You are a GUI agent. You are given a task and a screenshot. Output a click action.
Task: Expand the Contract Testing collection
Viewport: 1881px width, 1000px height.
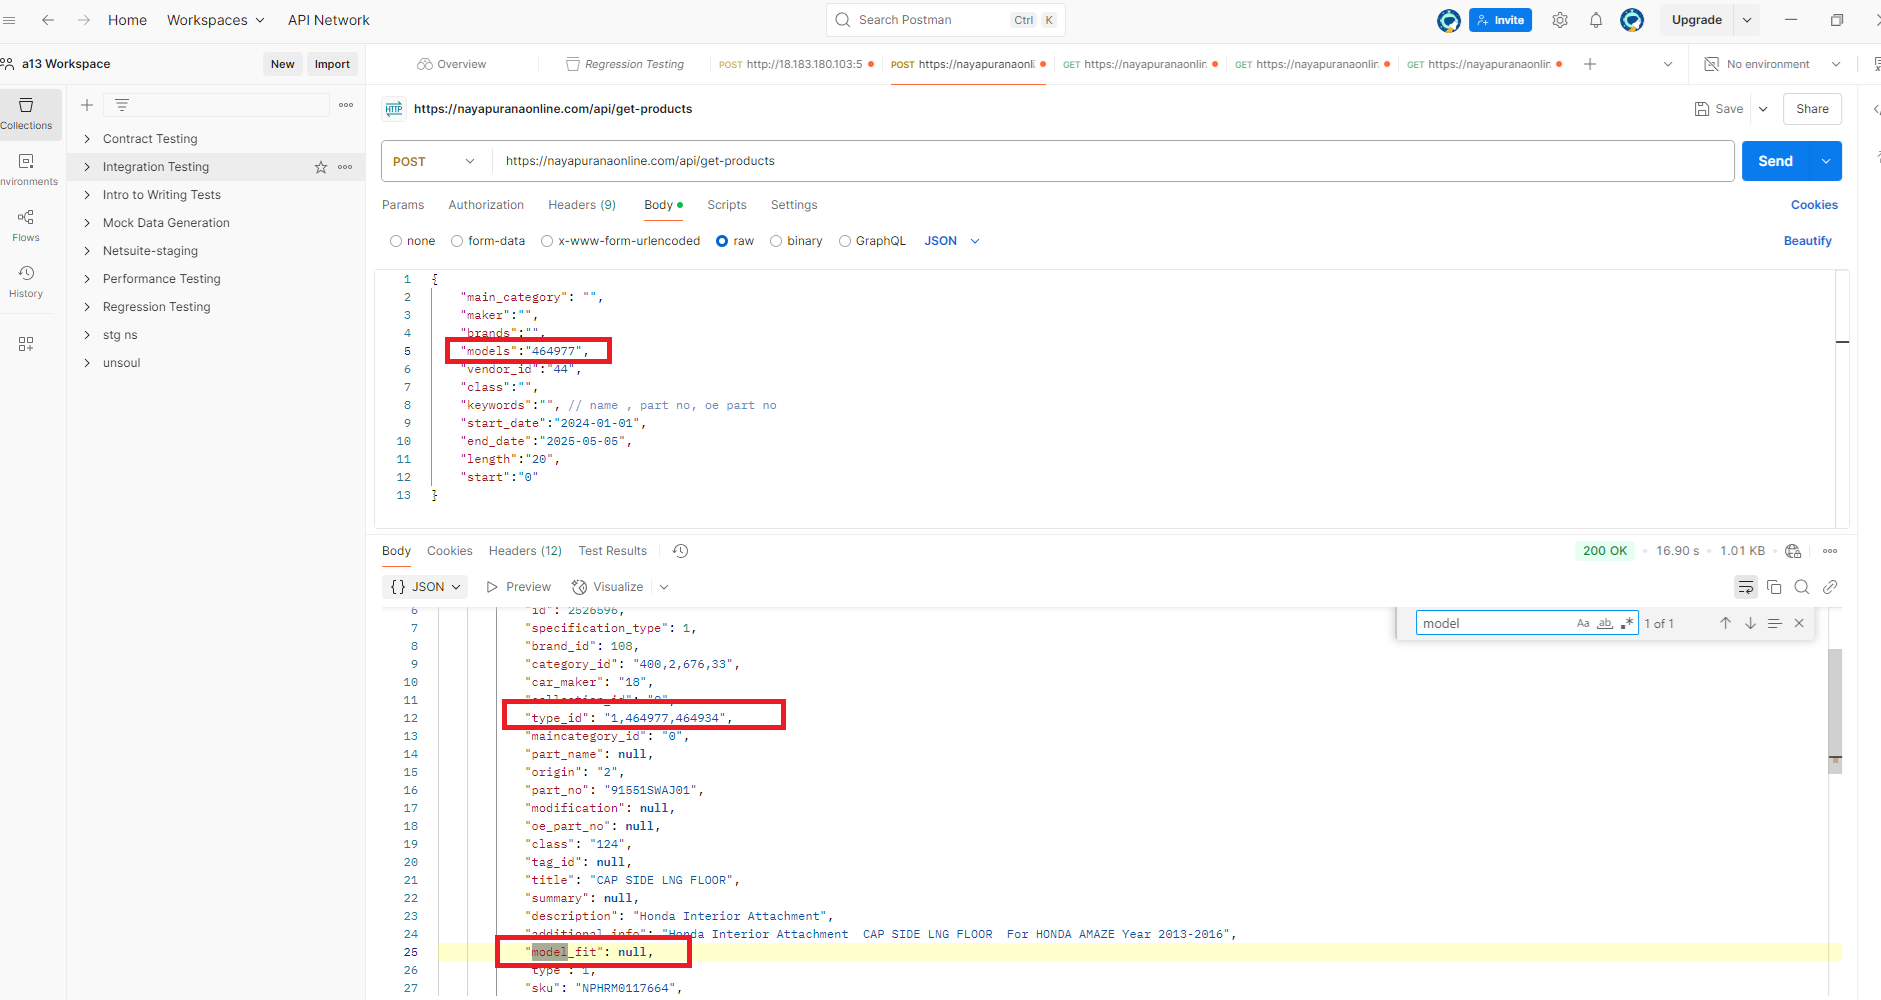click(x=87, y=139)
